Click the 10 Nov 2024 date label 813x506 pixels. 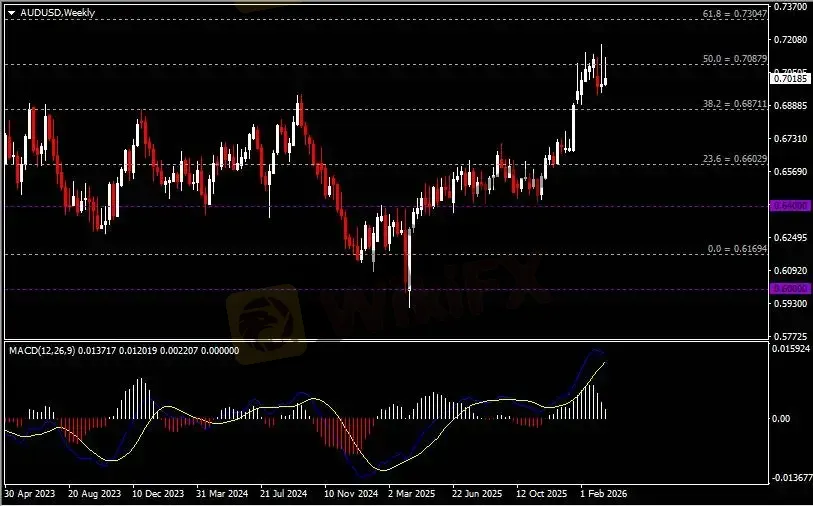(351, 494)
